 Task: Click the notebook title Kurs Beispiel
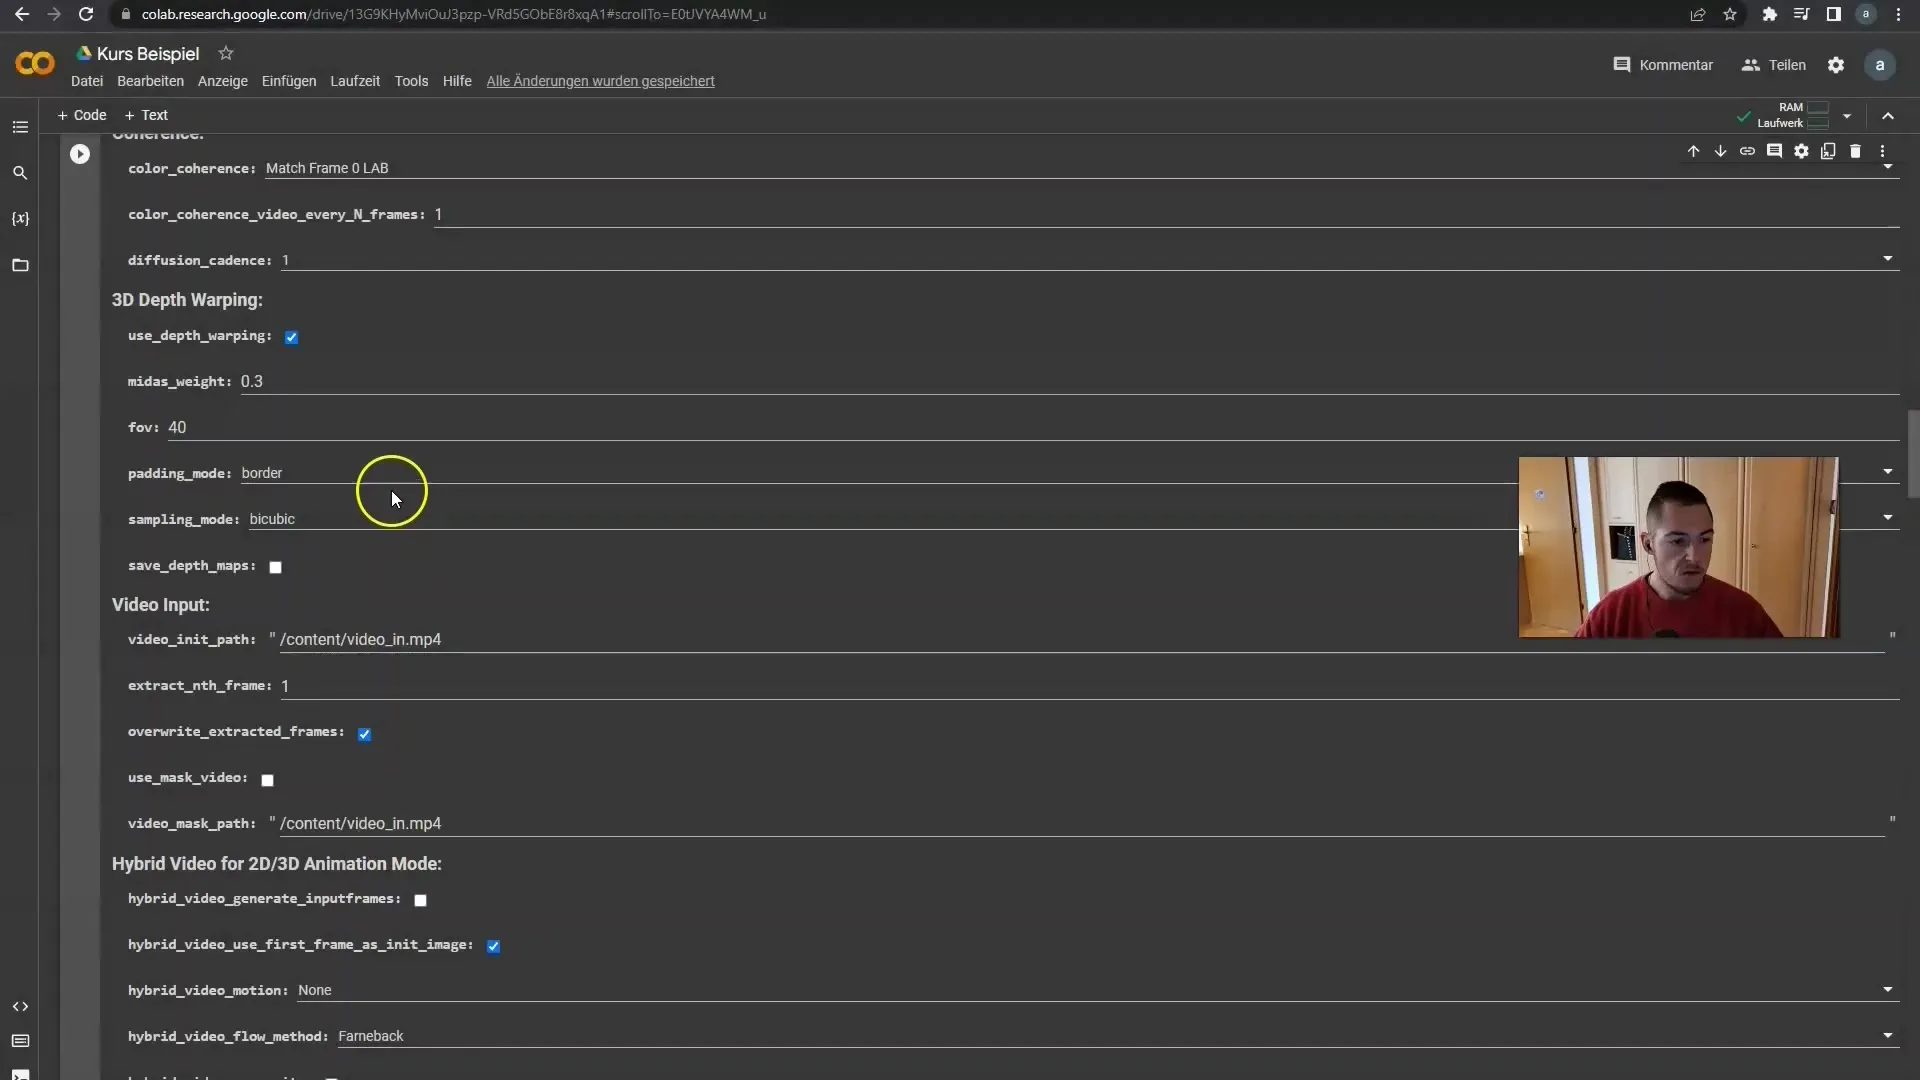pyautogui.click(x=148, y=54)
